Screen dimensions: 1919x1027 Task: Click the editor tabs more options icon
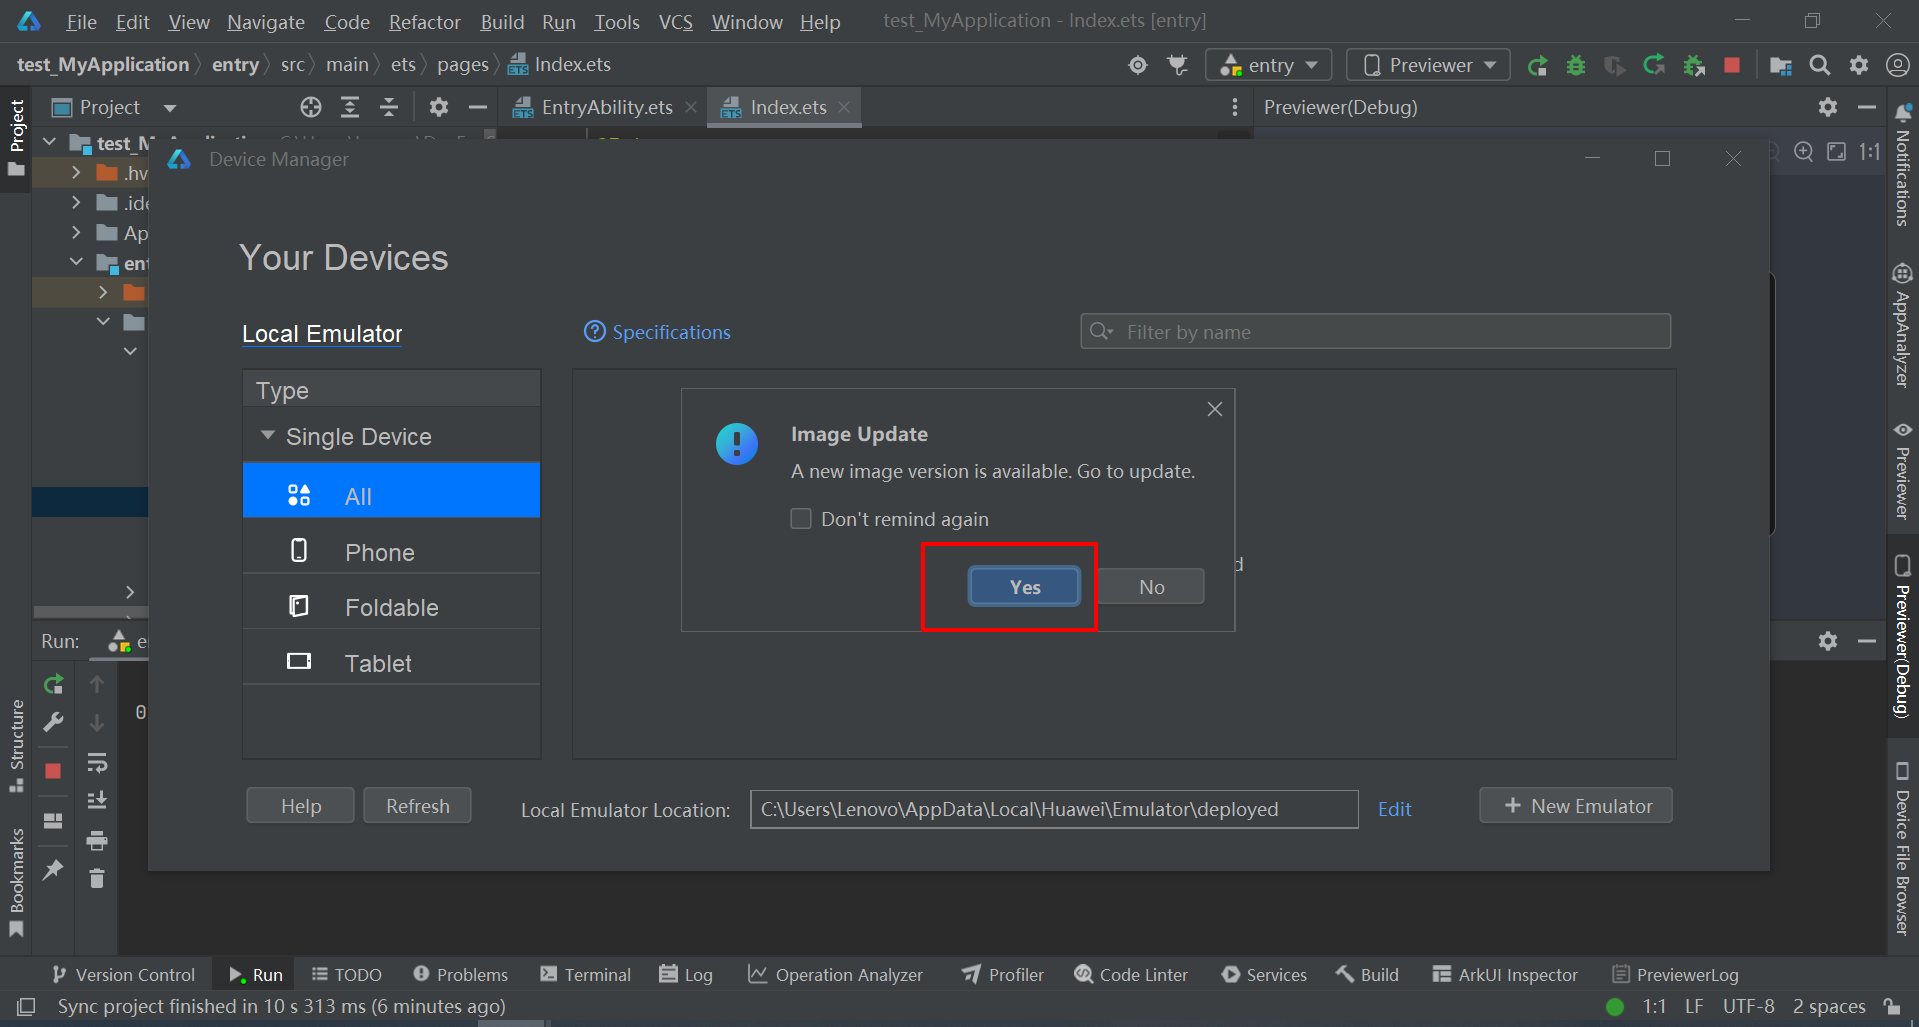click(1235, 107)
